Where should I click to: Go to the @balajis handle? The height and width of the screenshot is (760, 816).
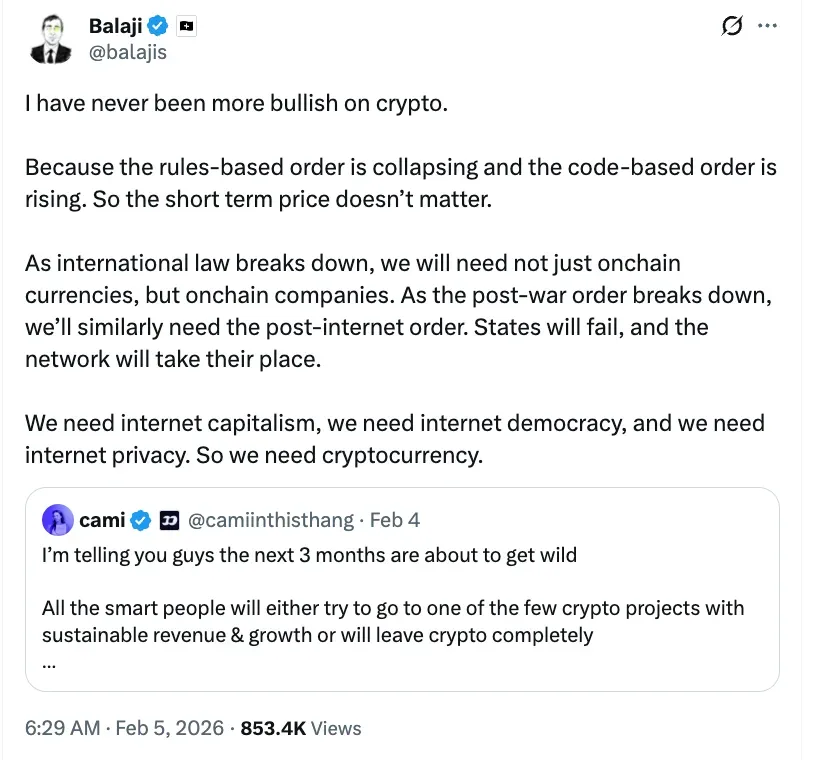pyautogui.click(x=127, y=52)
